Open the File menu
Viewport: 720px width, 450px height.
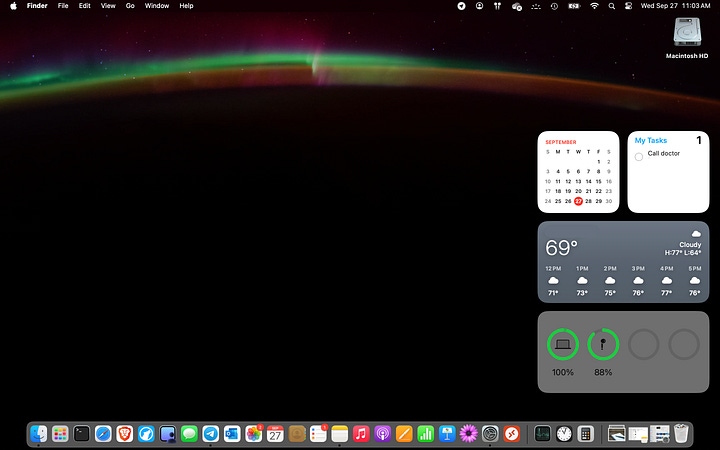pos(63,6)
